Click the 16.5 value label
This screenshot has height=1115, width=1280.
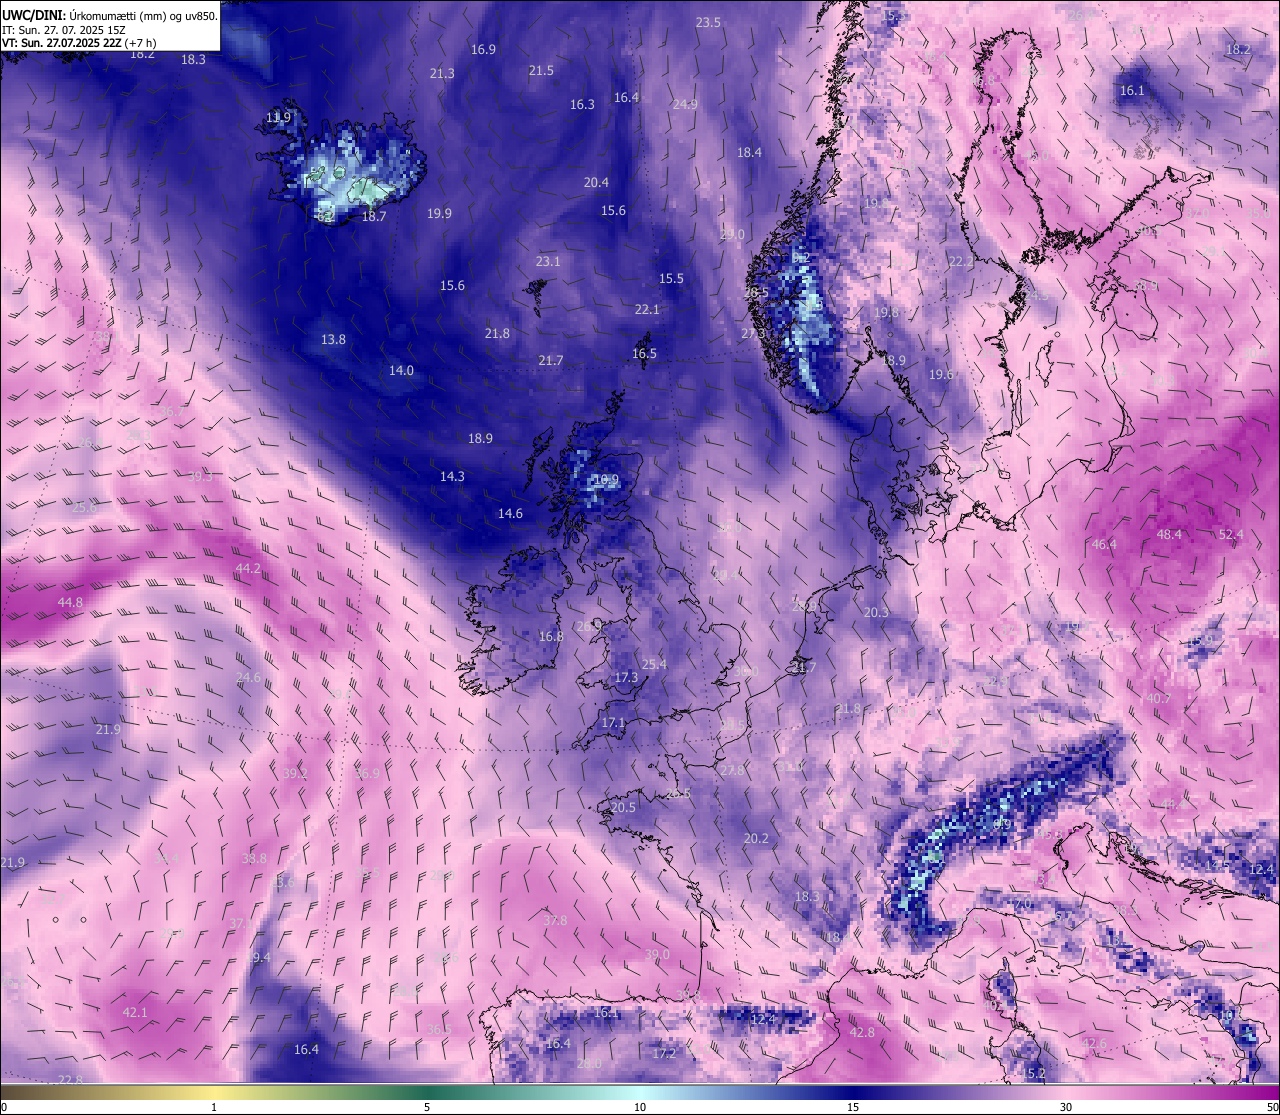[x=644, y=353]
